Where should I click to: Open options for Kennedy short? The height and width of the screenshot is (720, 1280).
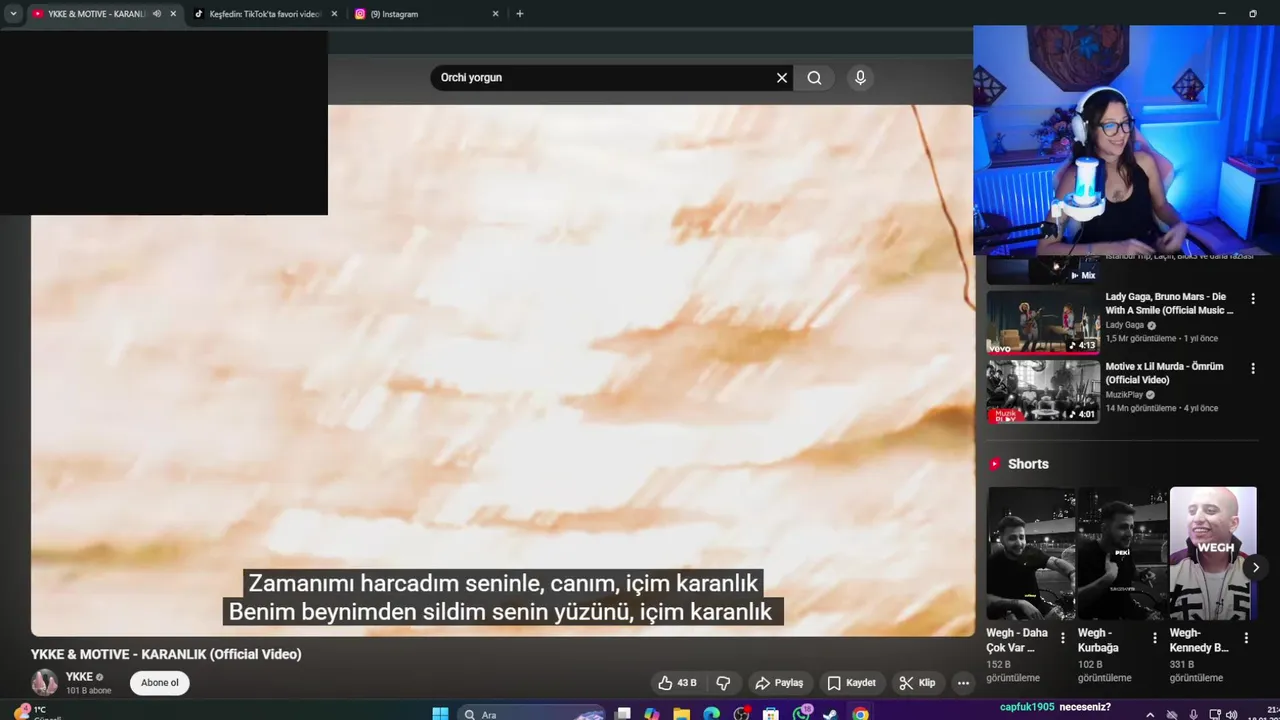(x=1246, y=638)
